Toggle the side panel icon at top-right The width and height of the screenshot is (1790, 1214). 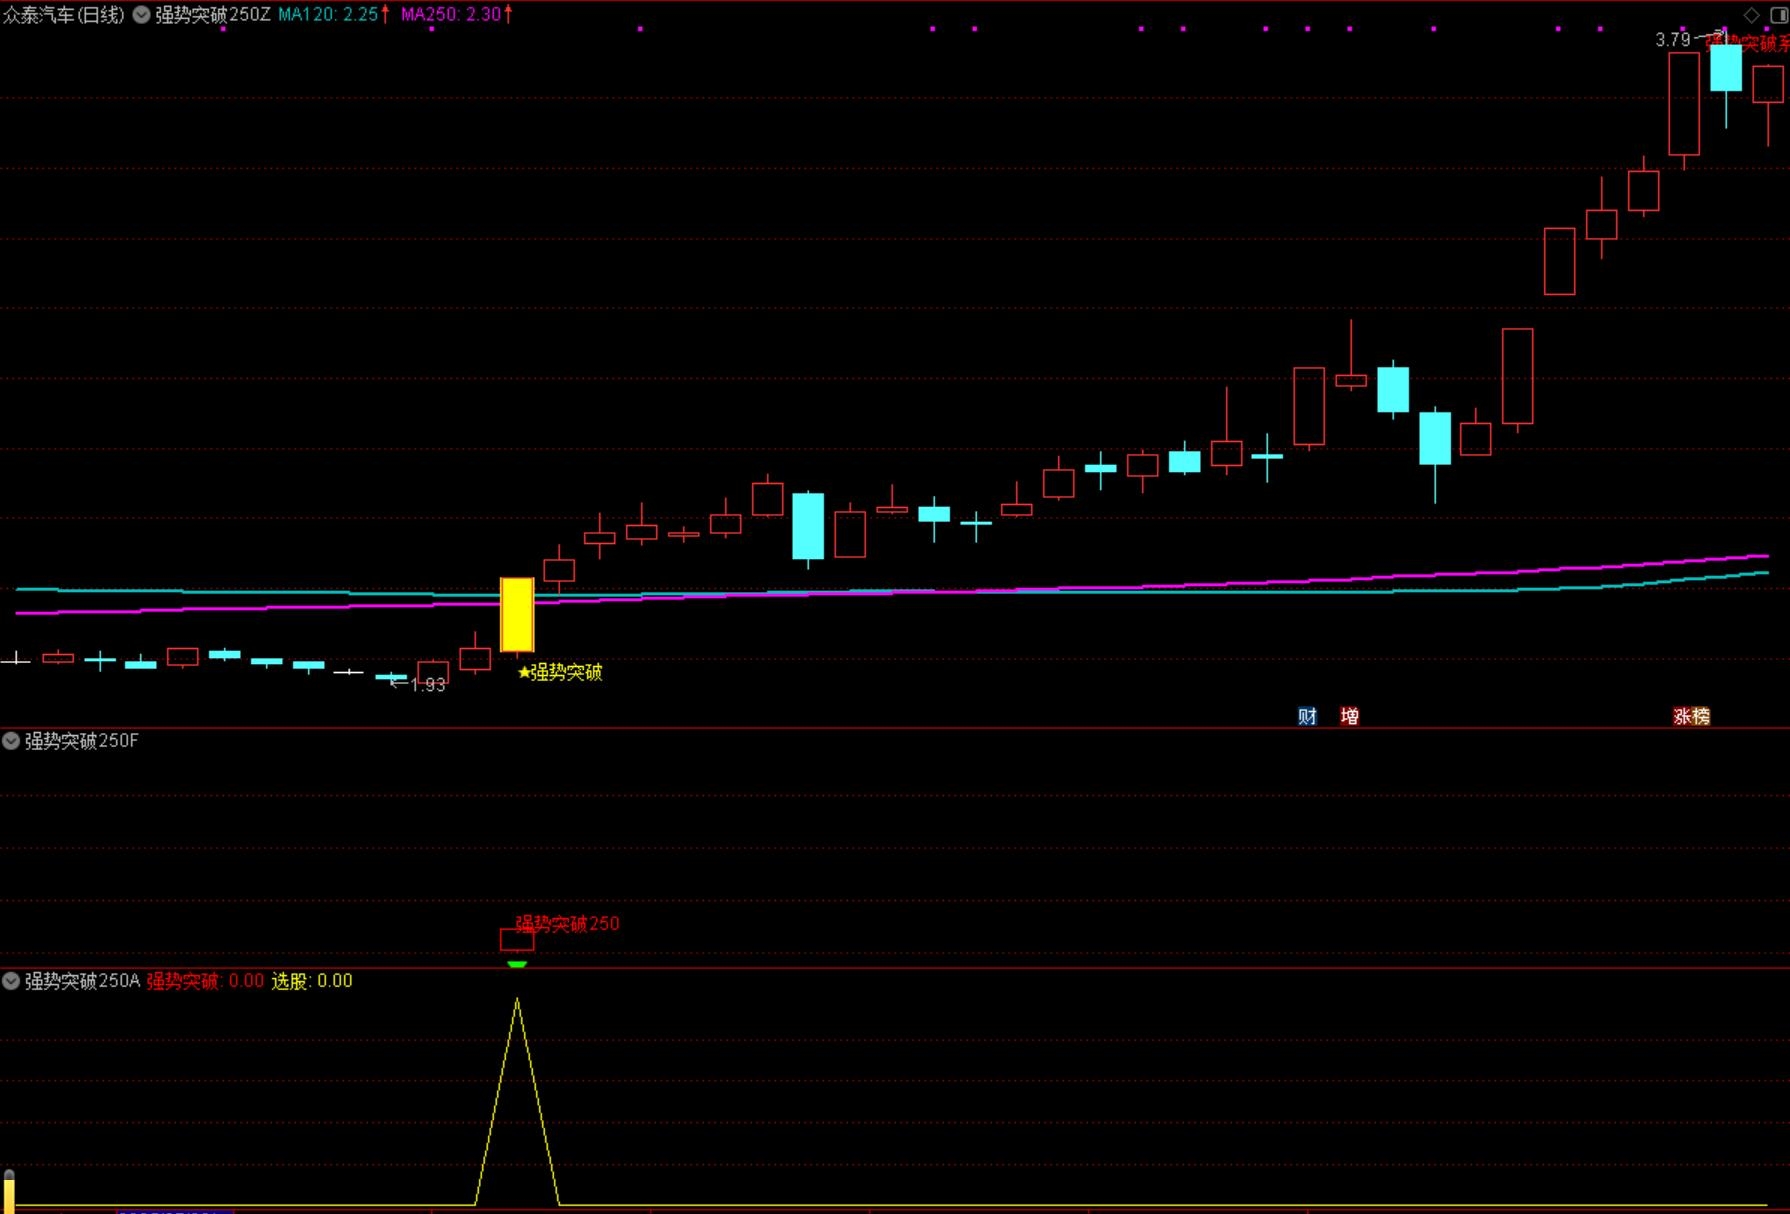point(1779,15)
